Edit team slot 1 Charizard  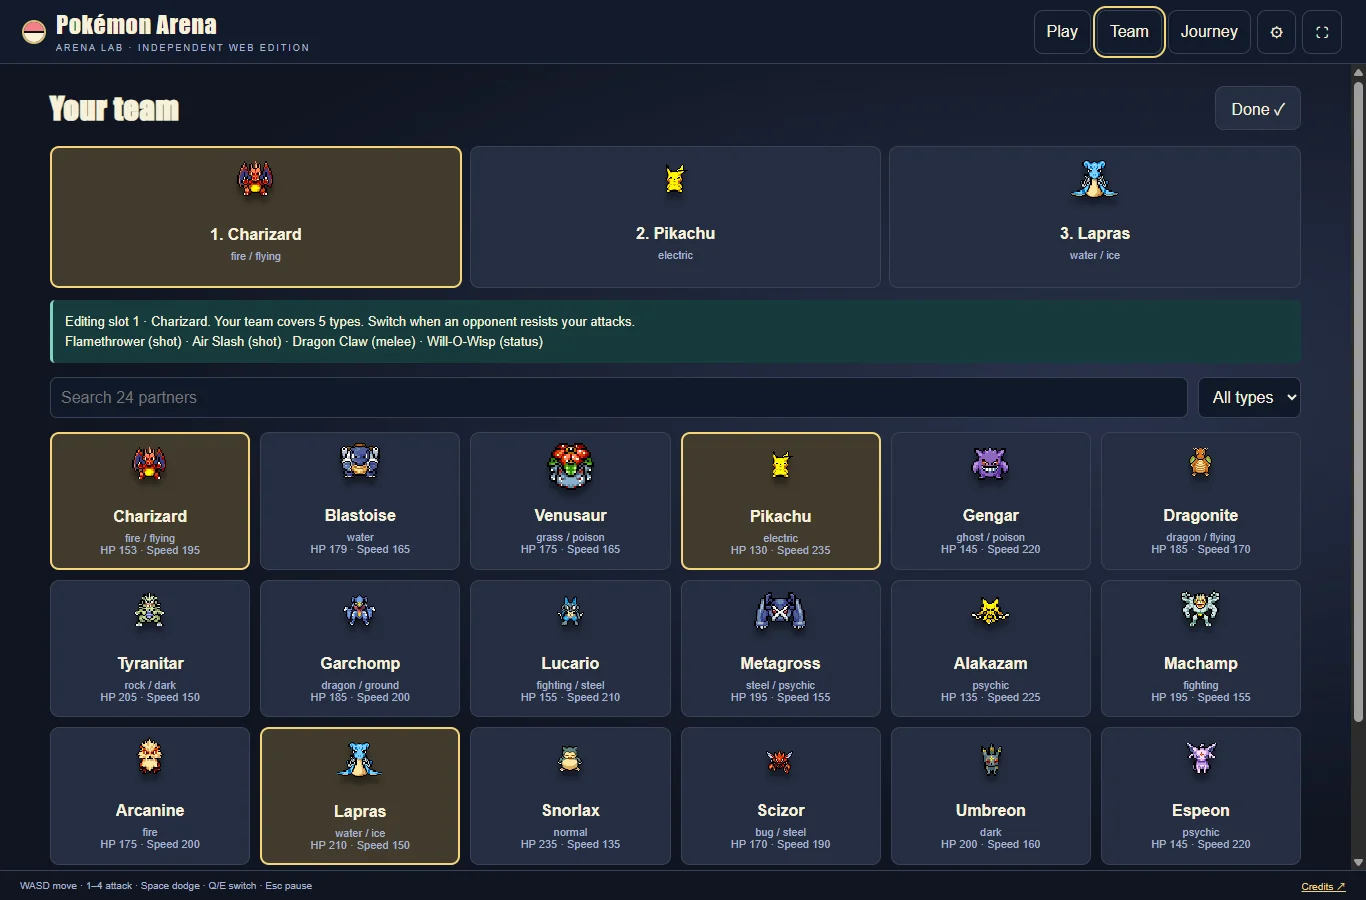coord(256,217)
